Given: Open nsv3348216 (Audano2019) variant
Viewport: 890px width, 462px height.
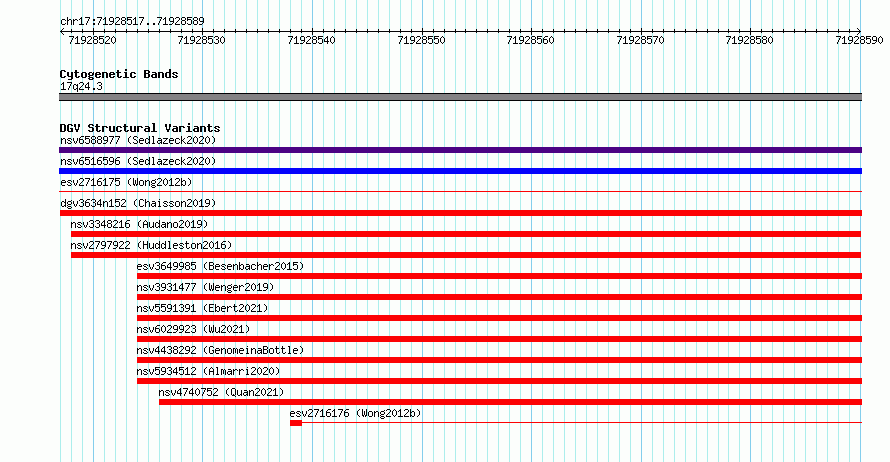Looking at the screenshot, I should [139, 224].
